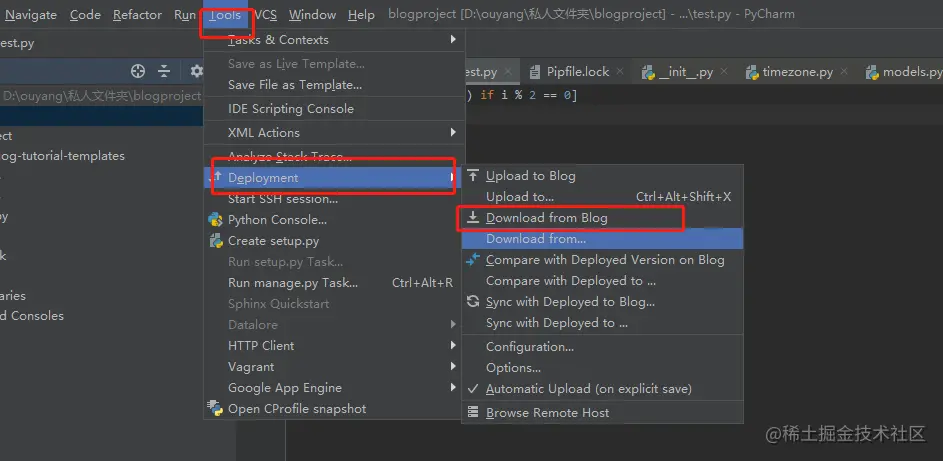Close the __init__.py editor tab
Viewport: 943px width, 461px height.
724,72
